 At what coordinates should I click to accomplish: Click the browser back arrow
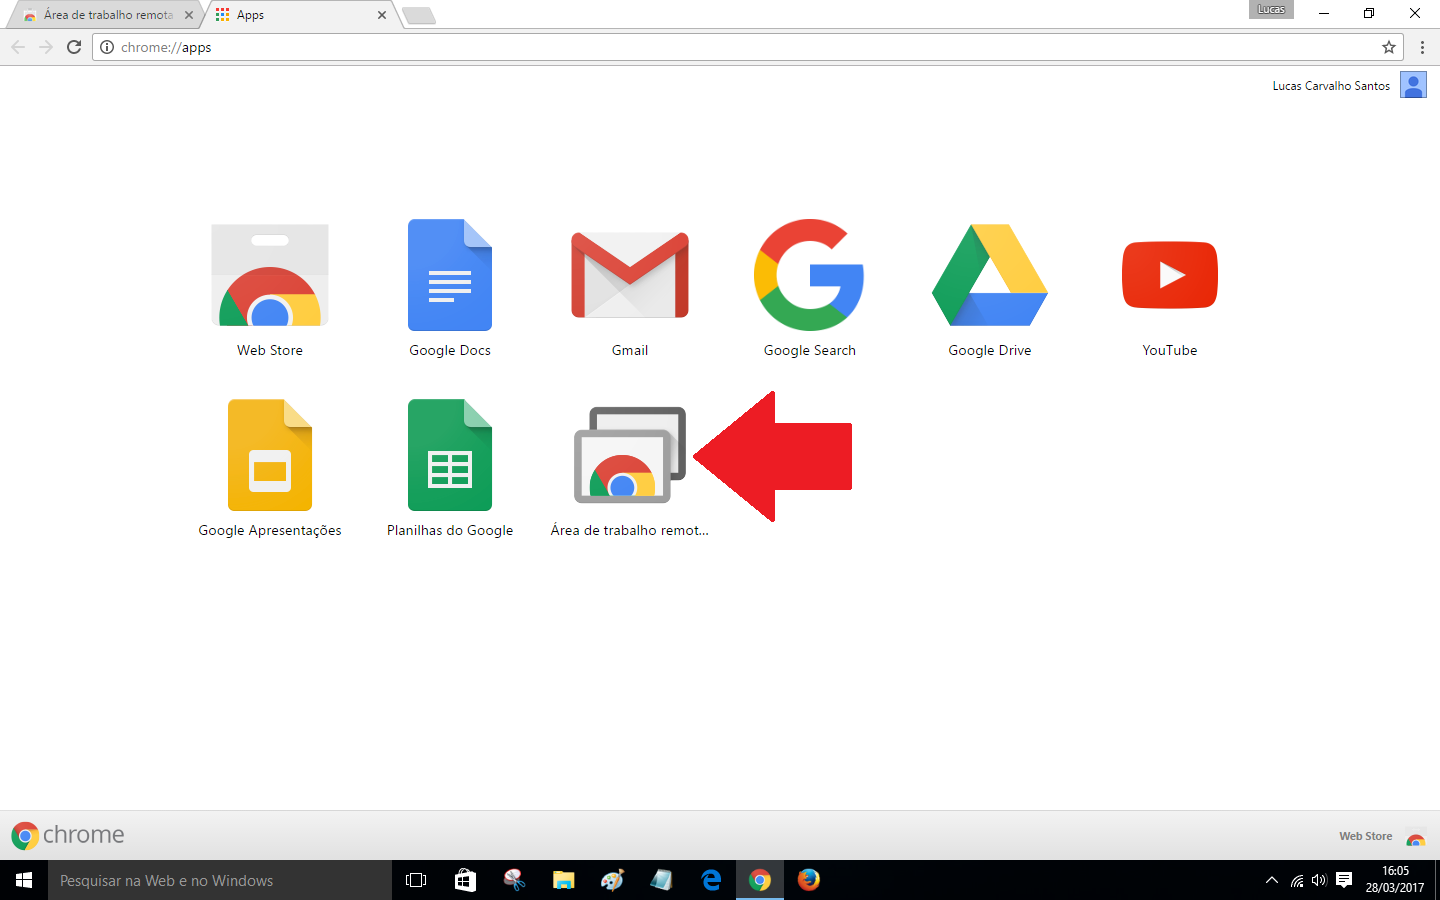[x=18, y=47]
